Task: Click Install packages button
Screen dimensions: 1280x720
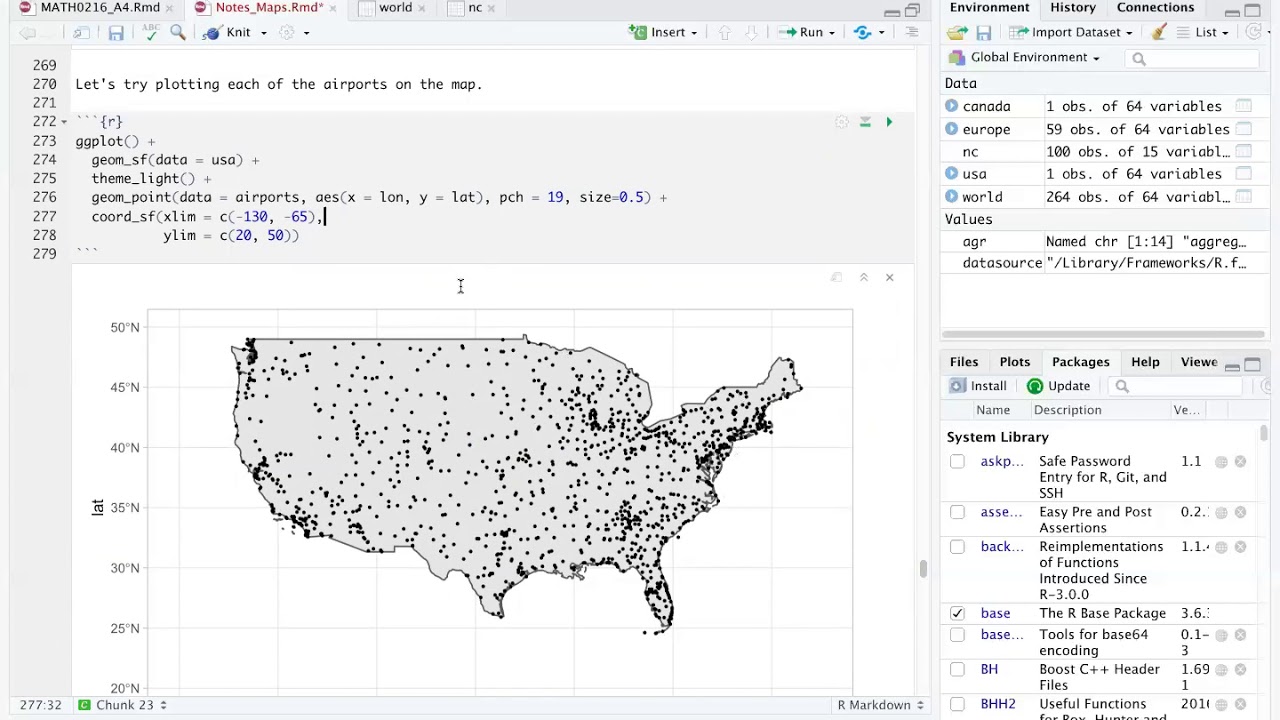Action: click(978, 386)
